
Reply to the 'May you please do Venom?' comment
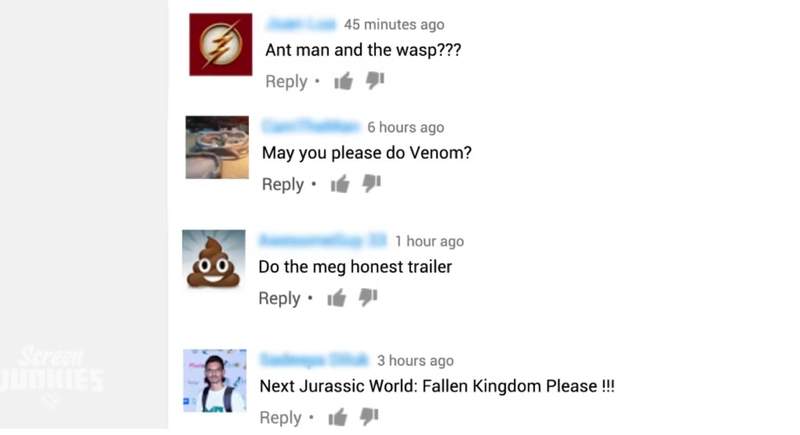pos(283,185)
